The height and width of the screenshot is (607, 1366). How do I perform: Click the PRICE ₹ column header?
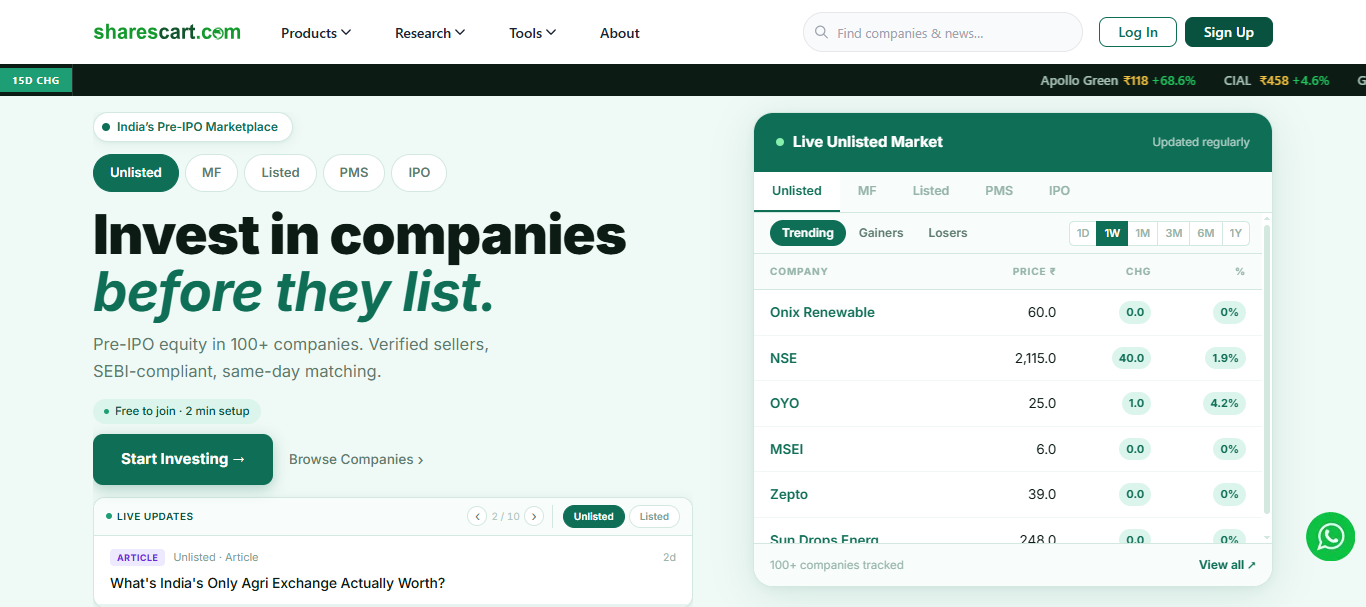[x=1033, y=272]
